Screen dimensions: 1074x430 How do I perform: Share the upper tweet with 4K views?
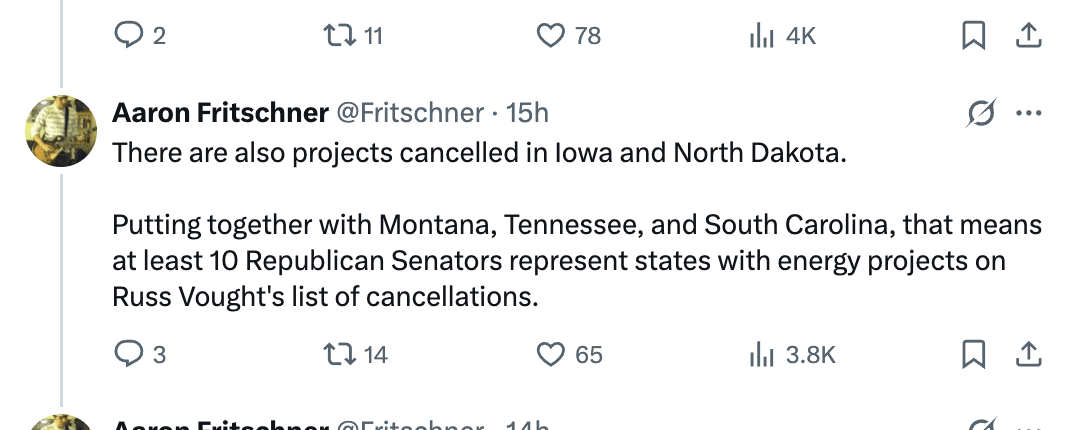(x=1025, y=36)
